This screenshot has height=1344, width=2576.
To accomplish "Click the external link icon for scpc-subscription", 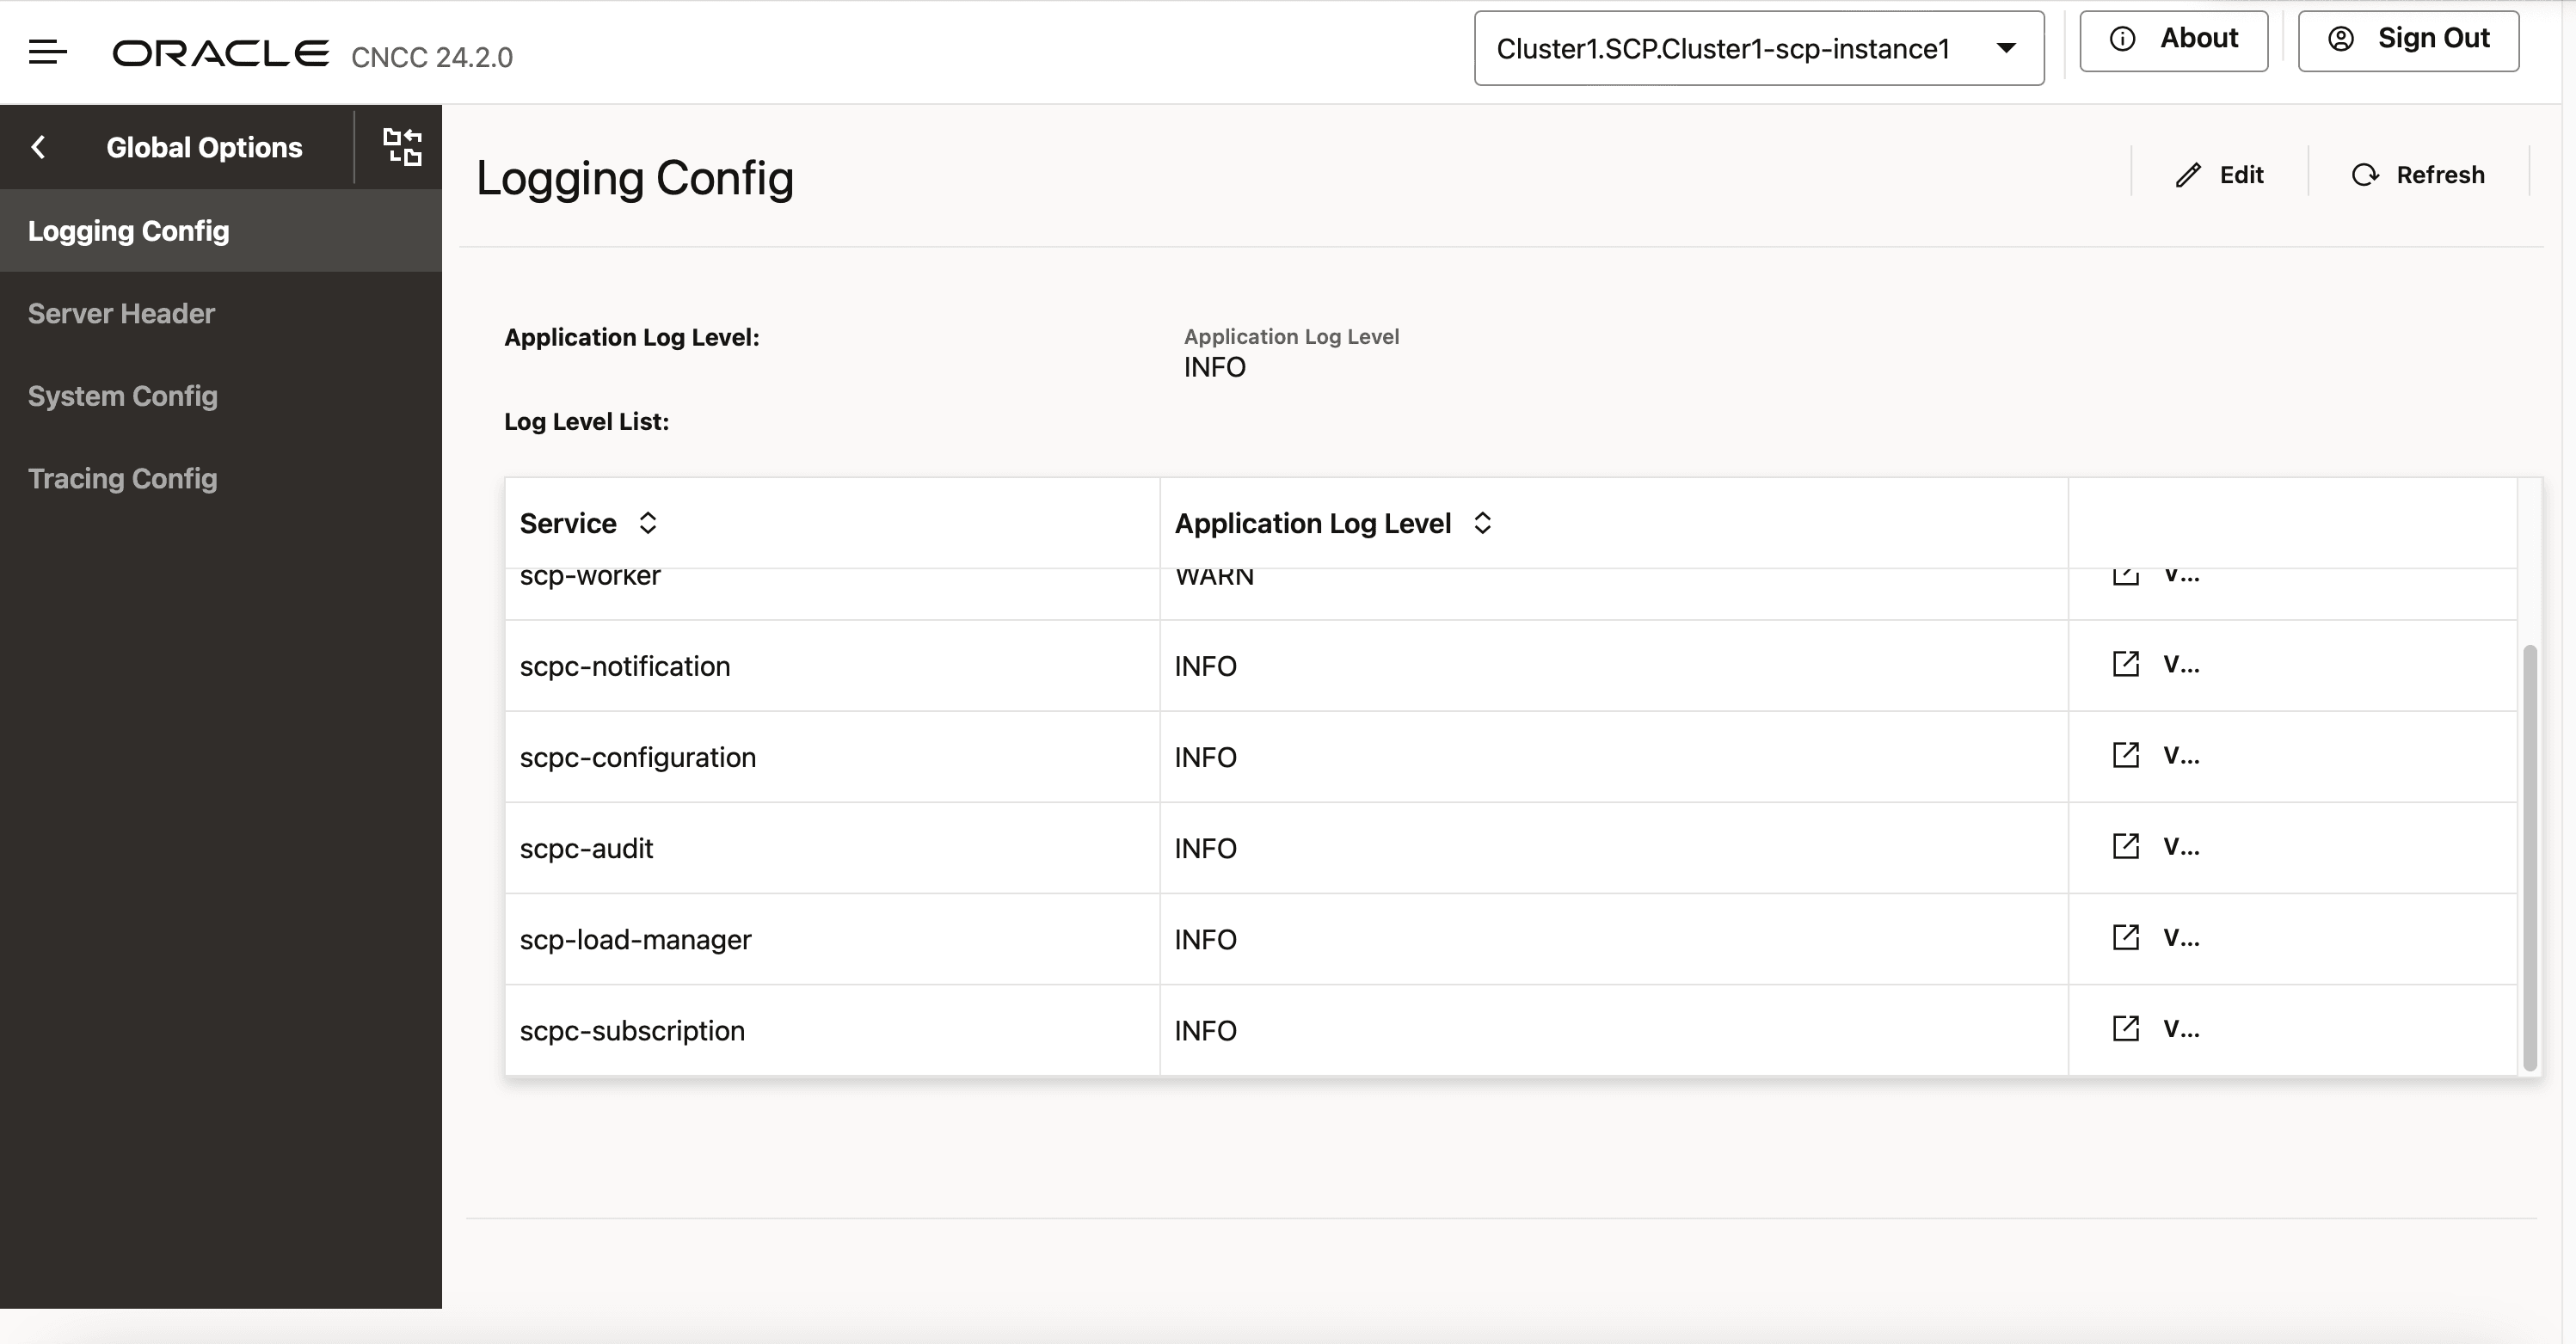I will (x=2126, y=1028).
